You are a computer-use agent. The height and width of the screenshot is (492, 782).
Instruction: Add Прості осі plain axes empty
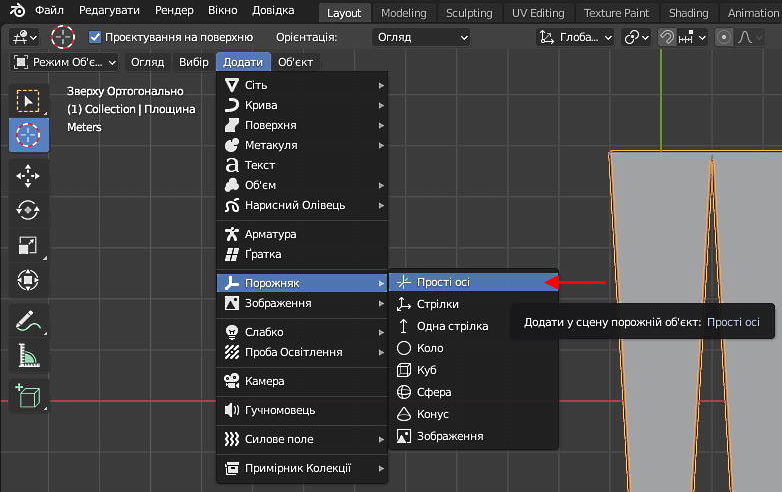473,282
